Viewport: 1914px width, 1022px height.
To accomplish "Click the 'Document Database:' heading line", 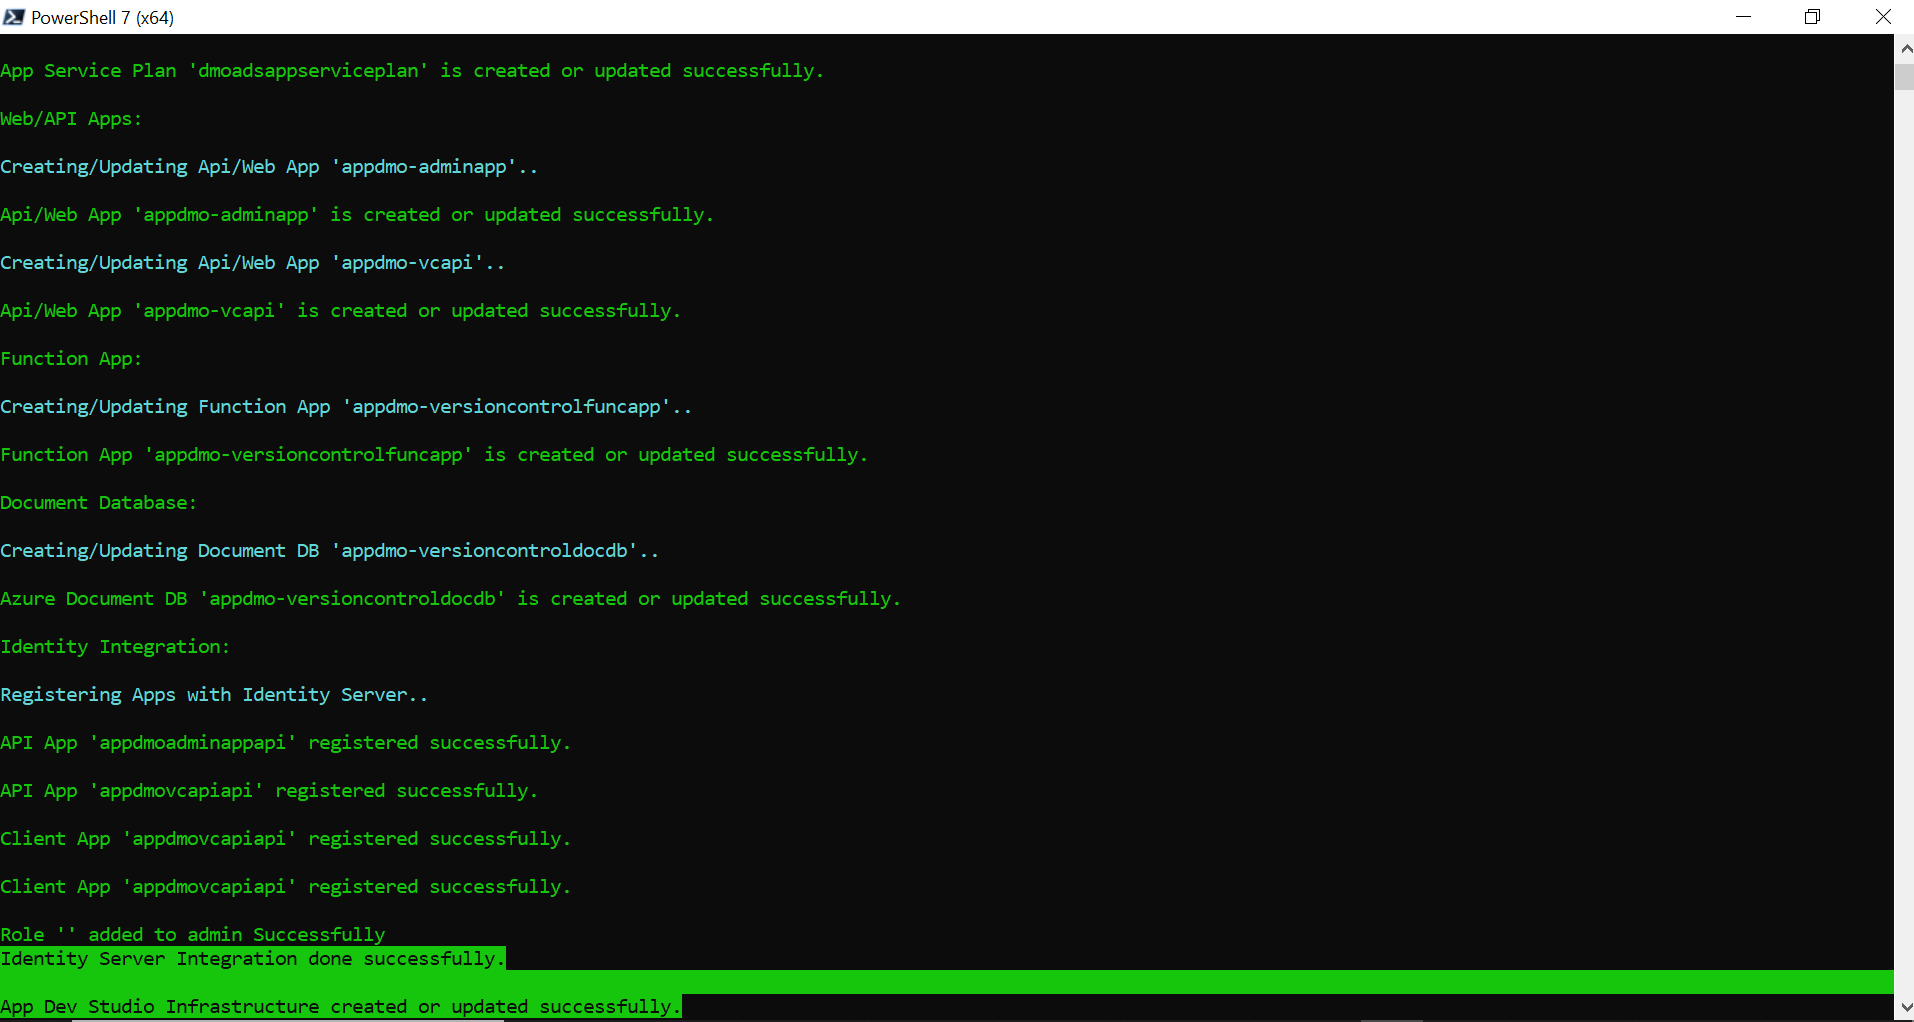I will click(x=98, y=503).
